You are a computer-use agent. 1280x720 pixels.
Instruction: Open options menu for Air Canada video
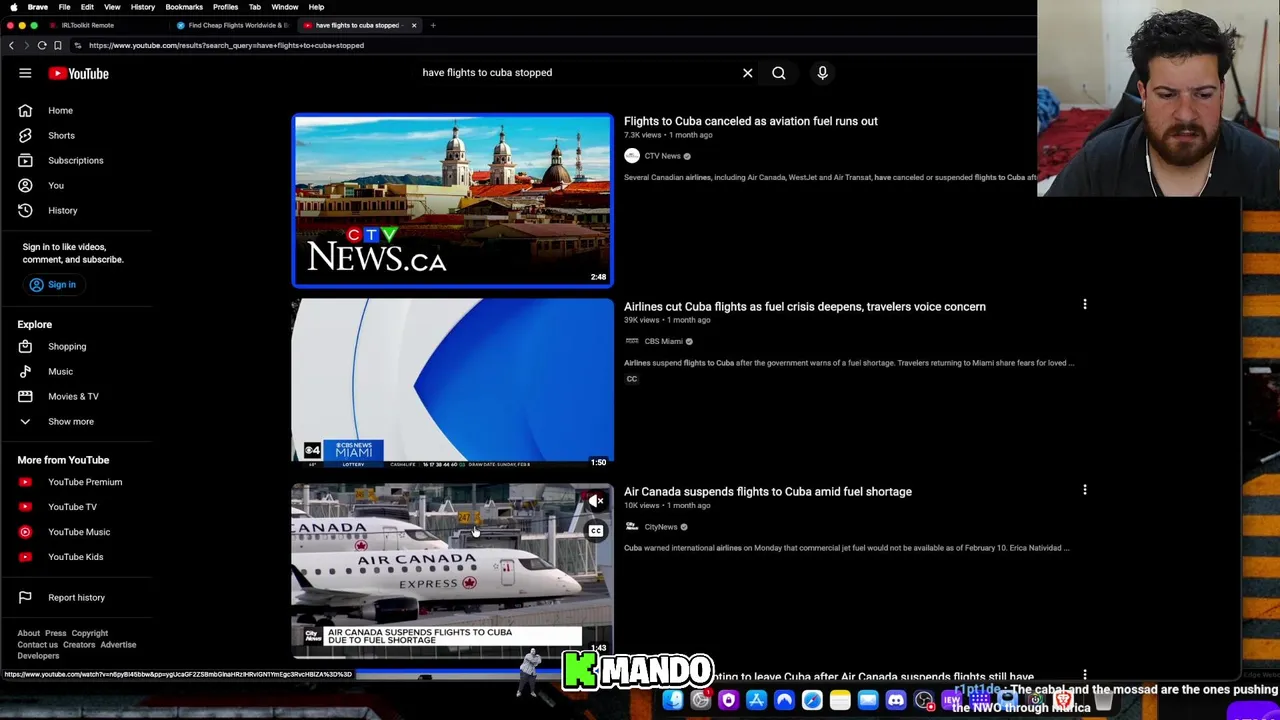(x=1084, y=490)
